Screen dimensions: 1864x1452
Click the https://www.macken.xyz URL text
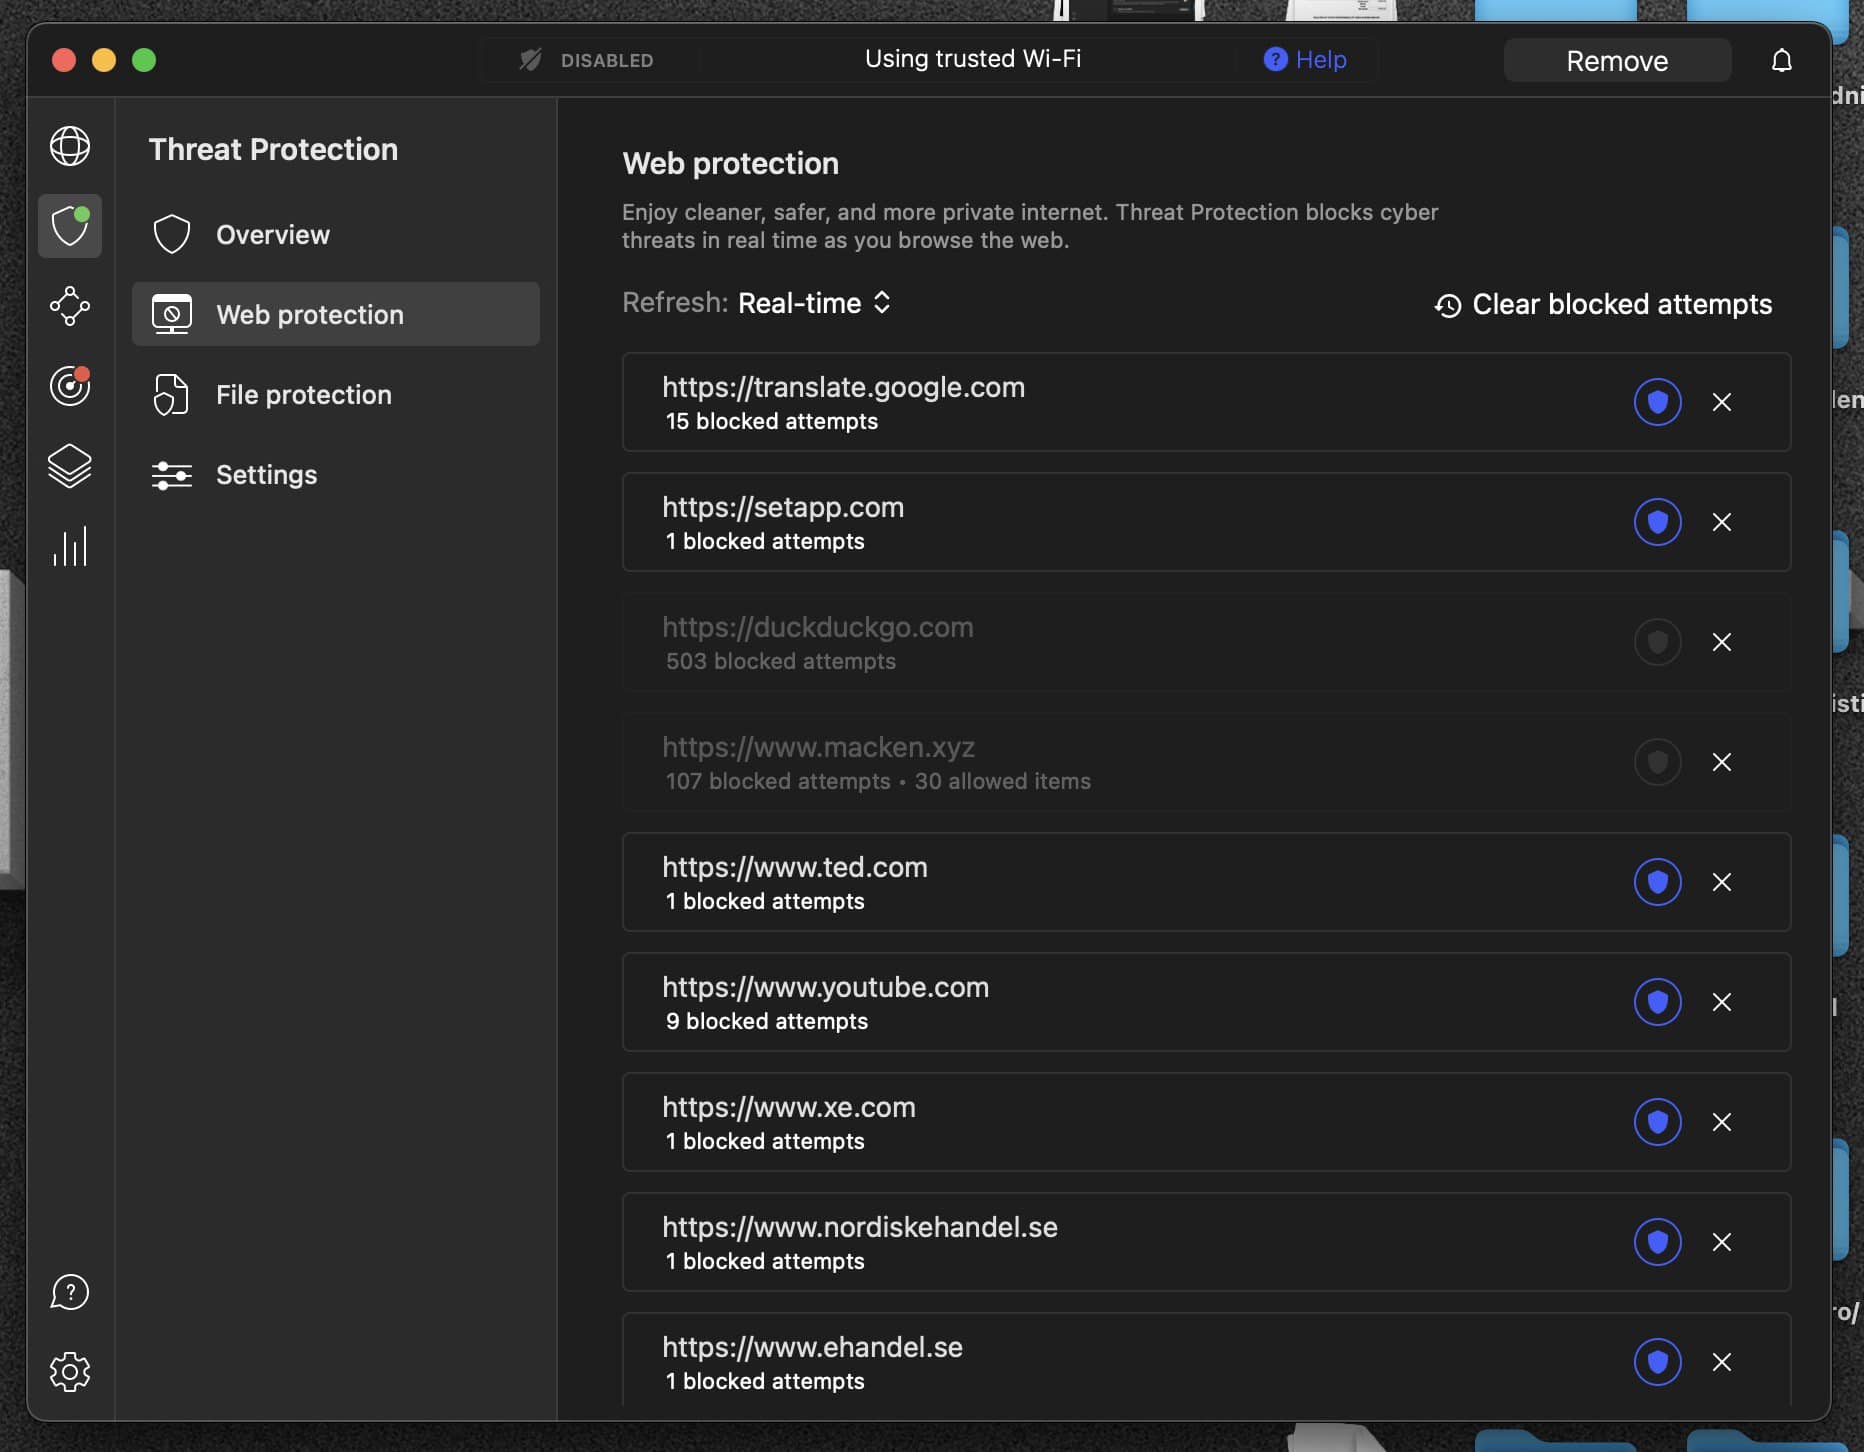click(x=818, y=747)
